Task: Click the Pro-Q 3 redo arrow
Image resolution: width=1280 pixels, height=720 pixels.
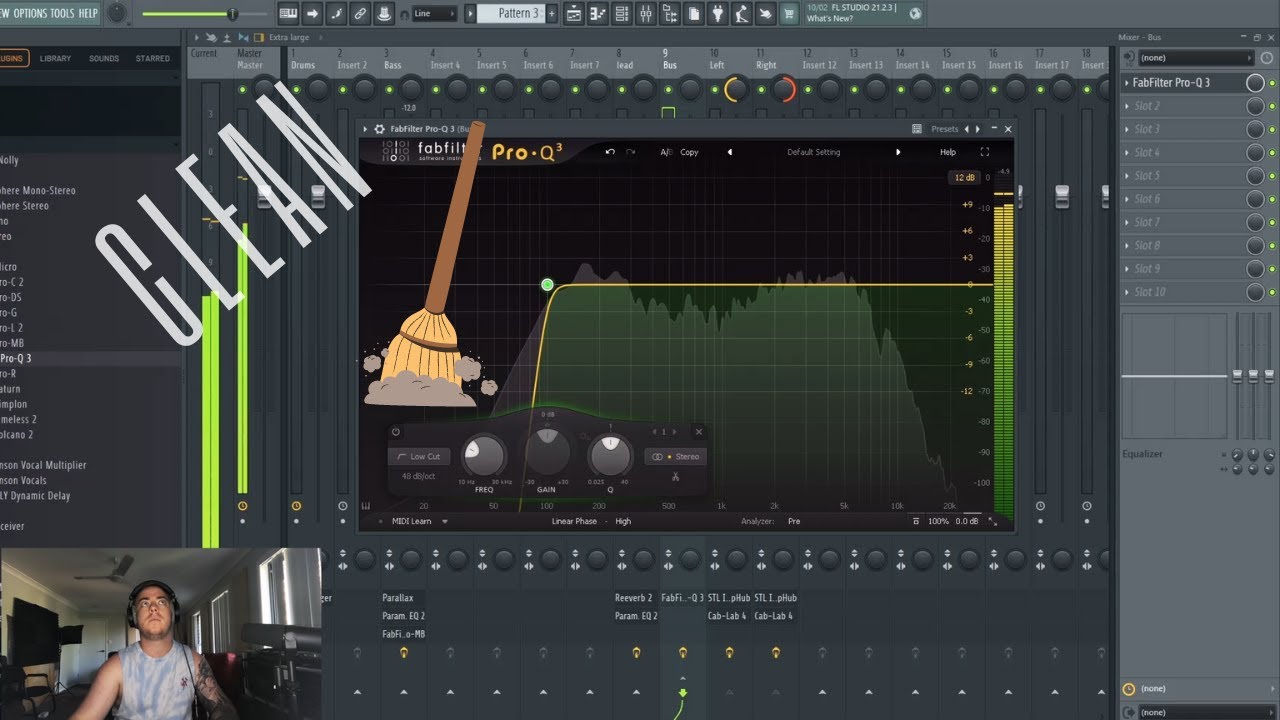Action: click(x=630, y=152)
